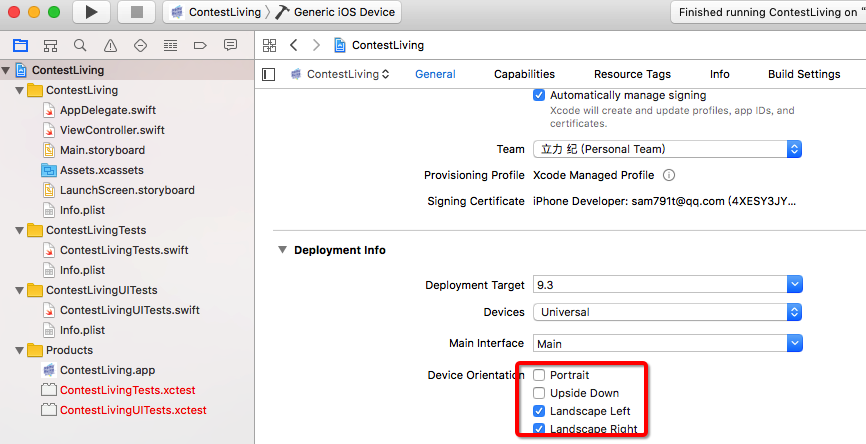Image resolution: width=866 pixels, height=444 pixels.
Task: Disable Landscape Left orientation
Action: click(x=538, y=411)
